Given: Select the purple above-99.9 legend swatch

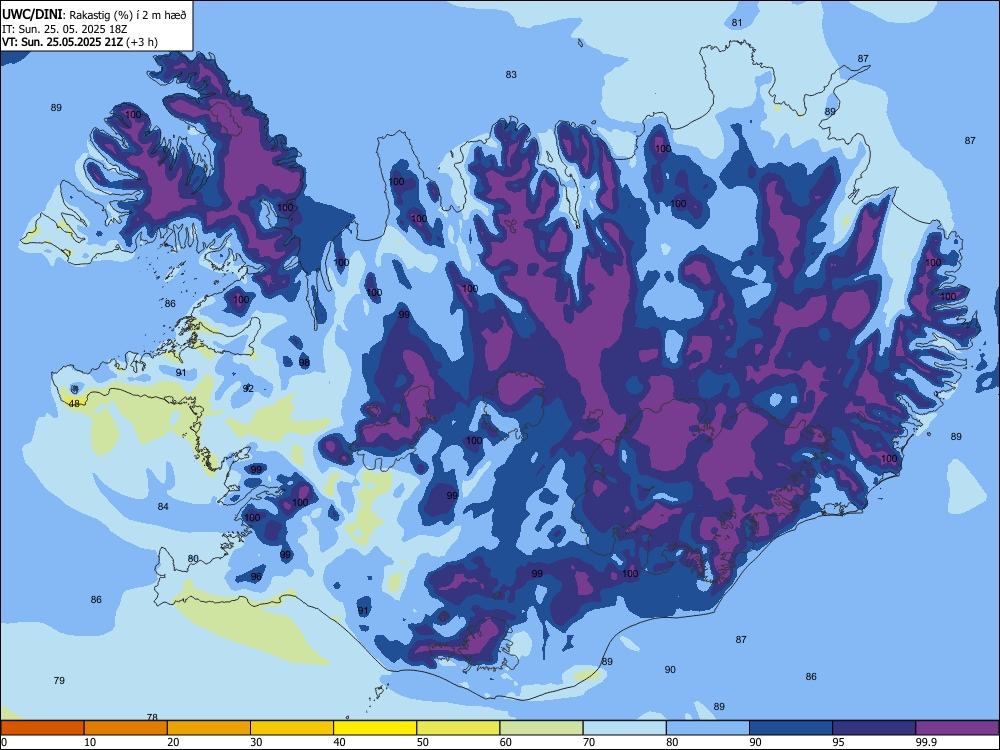Looking at the screenshot, I should point(957,728).
